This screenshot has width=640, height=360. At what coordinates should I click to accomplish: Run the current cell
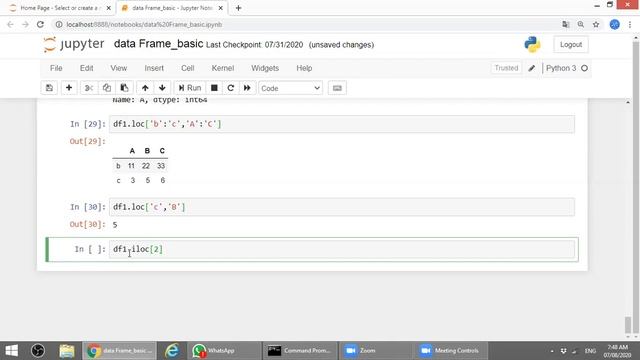click(190, 88)
